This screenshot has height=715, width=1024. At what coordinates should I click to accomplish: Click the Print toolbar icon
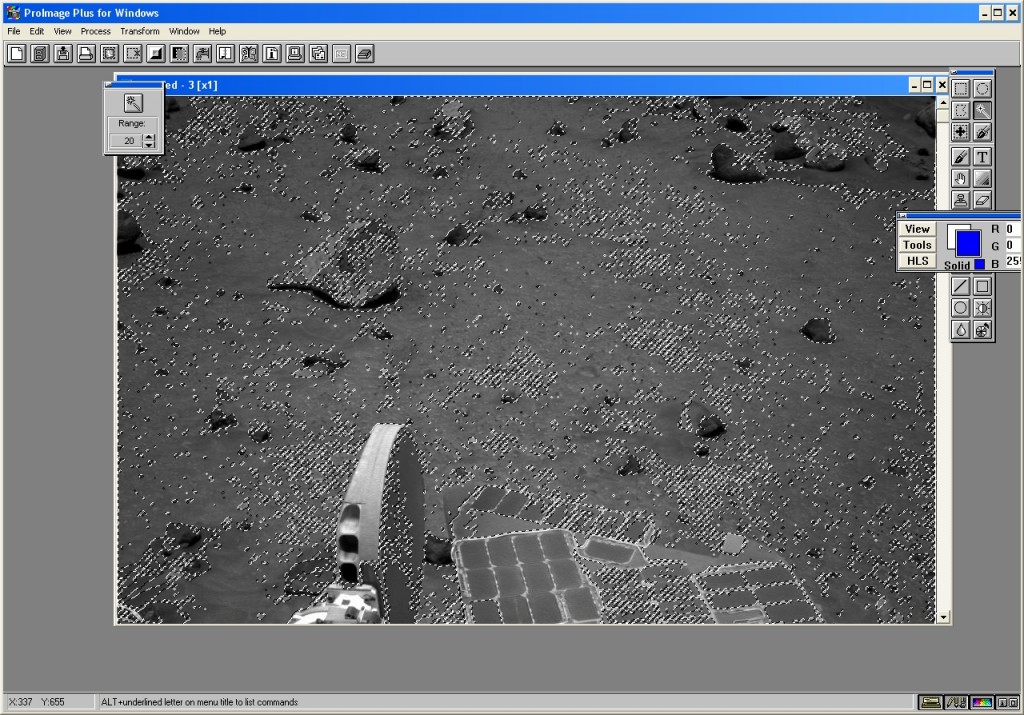tap(86, 54)
